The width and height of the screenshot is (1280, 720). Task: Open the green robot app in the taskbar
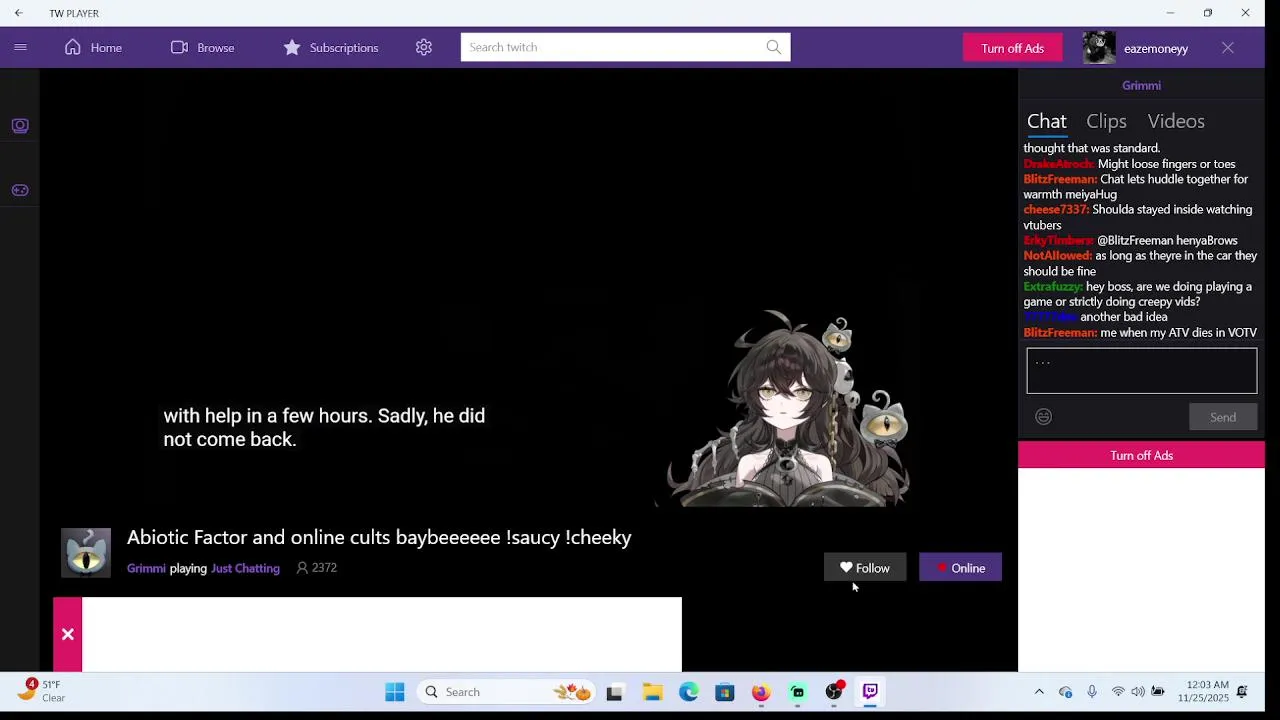(x=798, y=692)
